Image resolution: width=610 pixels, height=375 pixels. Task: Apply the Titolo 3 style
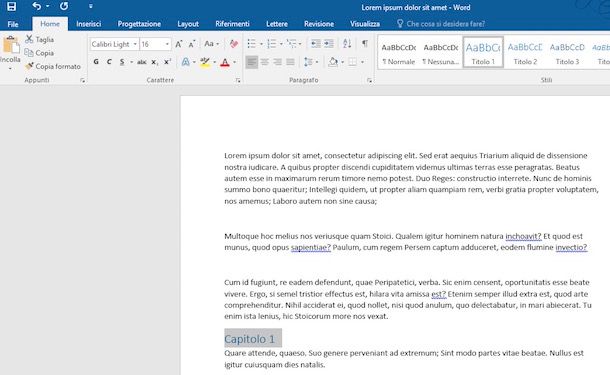(567, 53)
